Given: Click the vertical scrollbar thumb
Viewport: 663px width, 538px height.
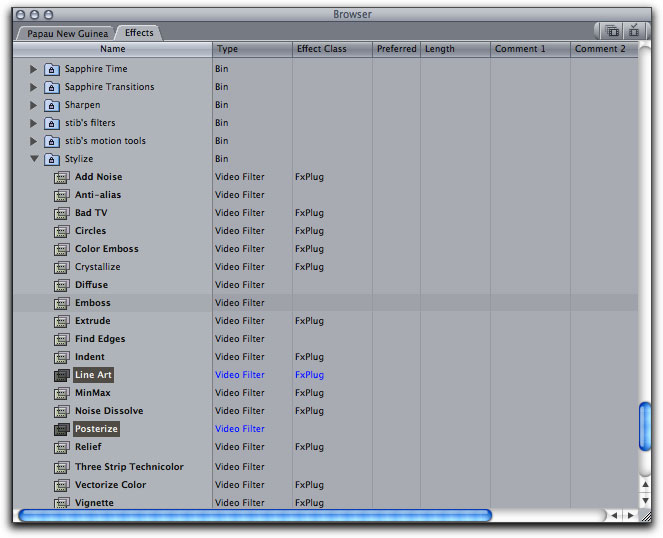Looking at the screenshot, I should click(645, 427).
